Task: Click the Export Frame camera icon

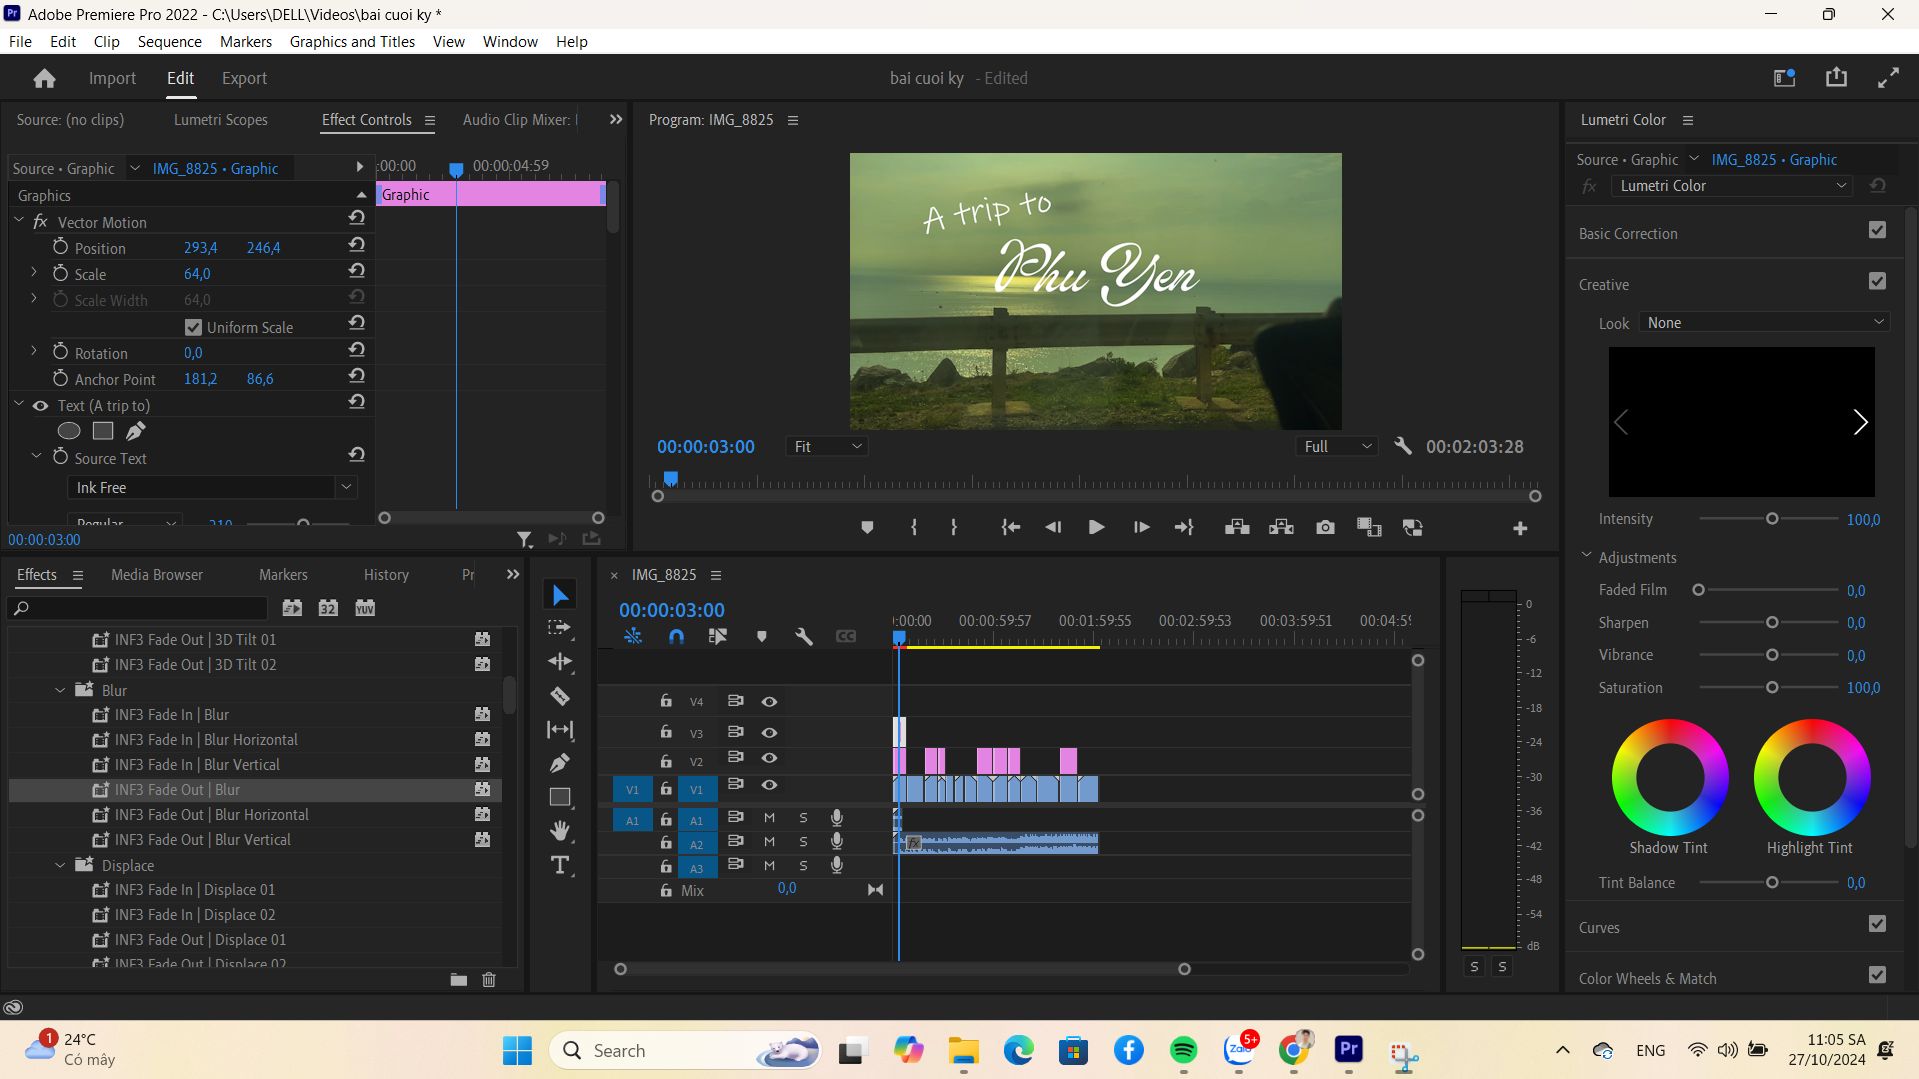Action: coord(1325,527)
